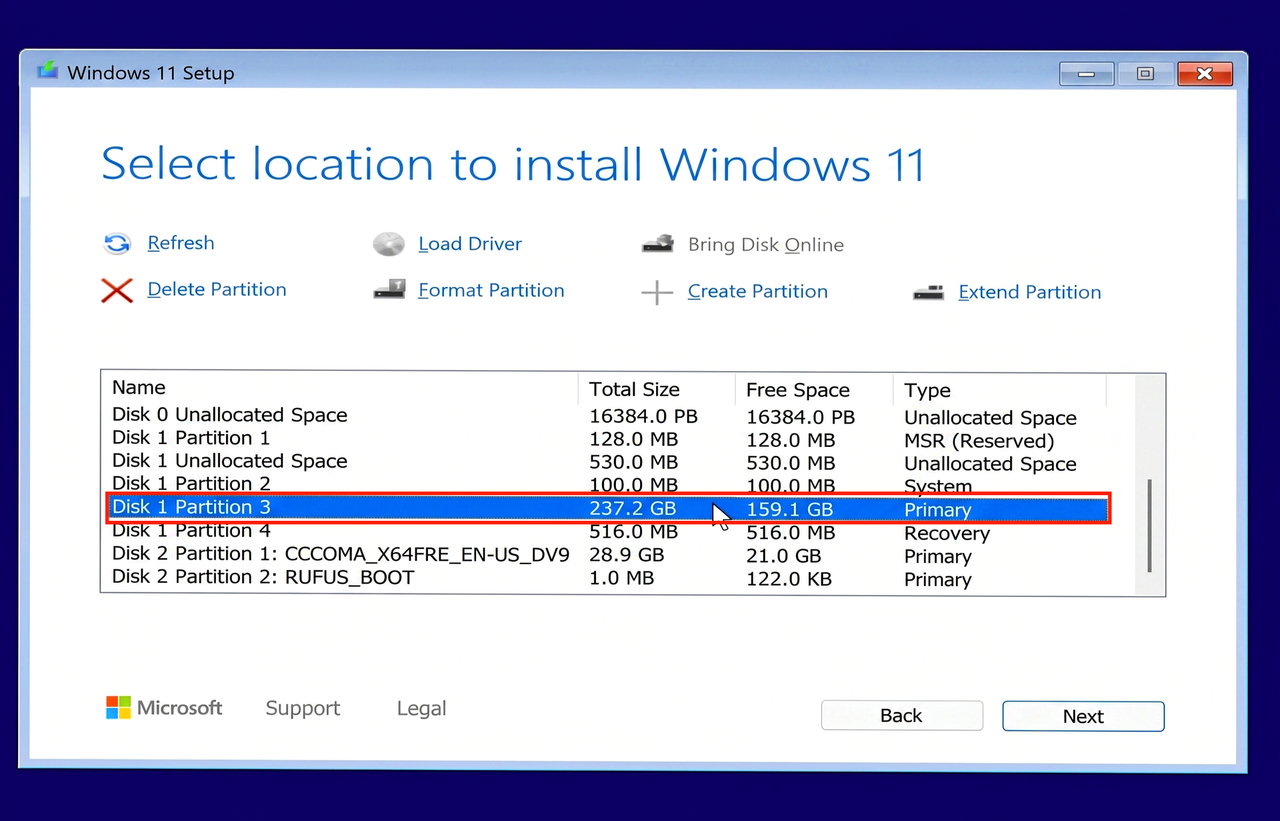Click the 16384.0 PB total size cell
The width and height of the screenshot is (1280, 821).
(643, 416)
